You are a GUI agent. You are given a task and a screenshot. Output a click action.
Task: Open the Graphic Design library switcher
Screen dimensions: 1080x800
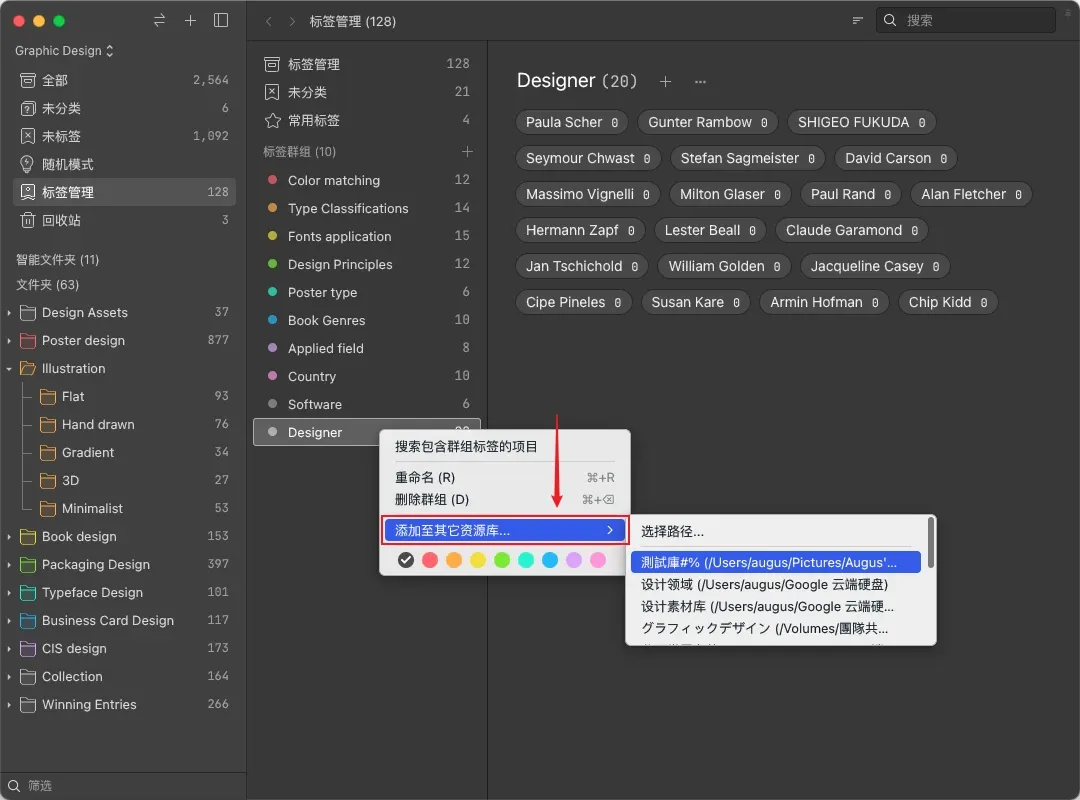64,51
